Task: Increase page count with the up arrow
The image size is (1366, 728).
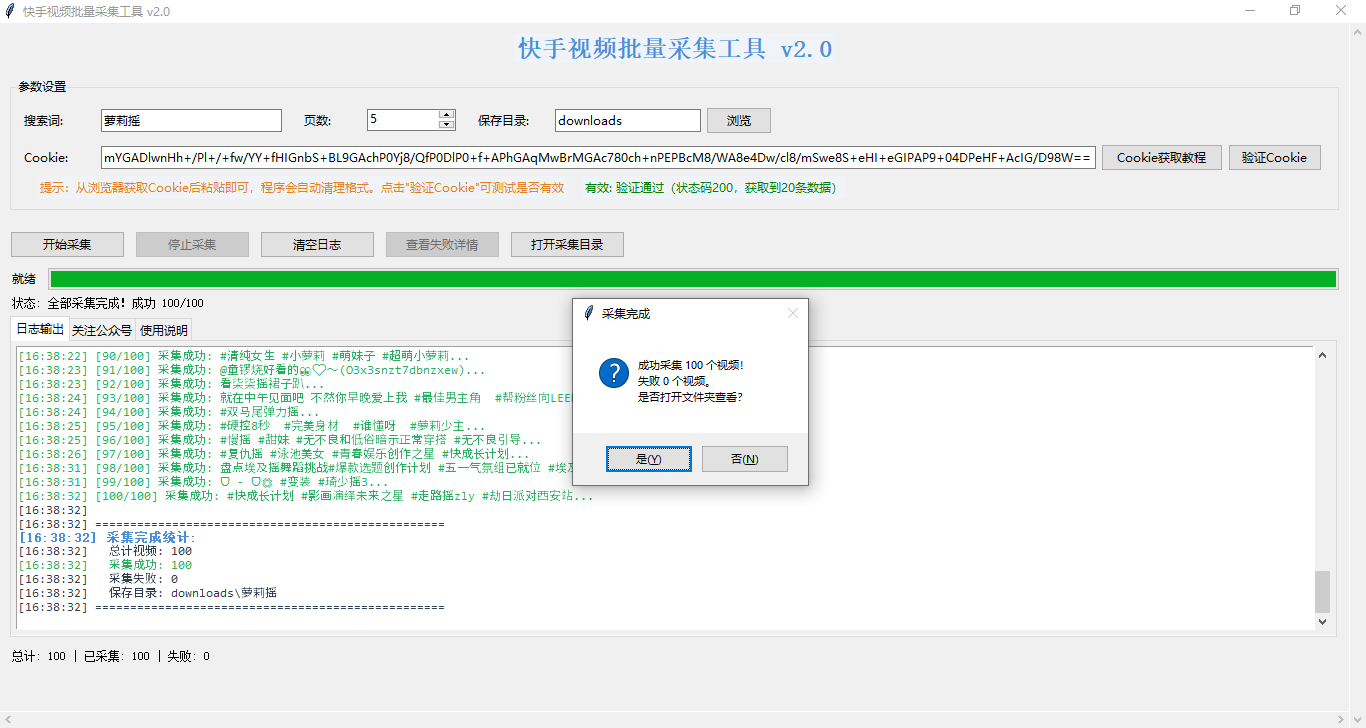Action: 447,115
